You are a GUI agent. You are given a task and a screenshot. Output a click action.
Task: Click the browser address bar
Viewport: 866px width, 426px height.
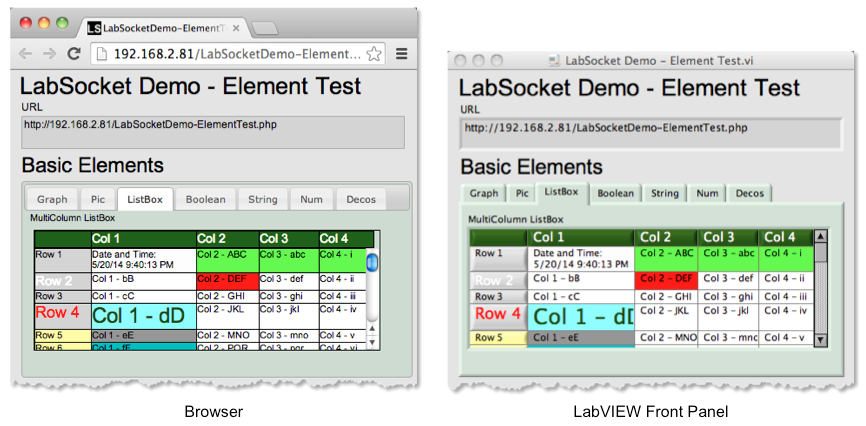pos(238,54)
